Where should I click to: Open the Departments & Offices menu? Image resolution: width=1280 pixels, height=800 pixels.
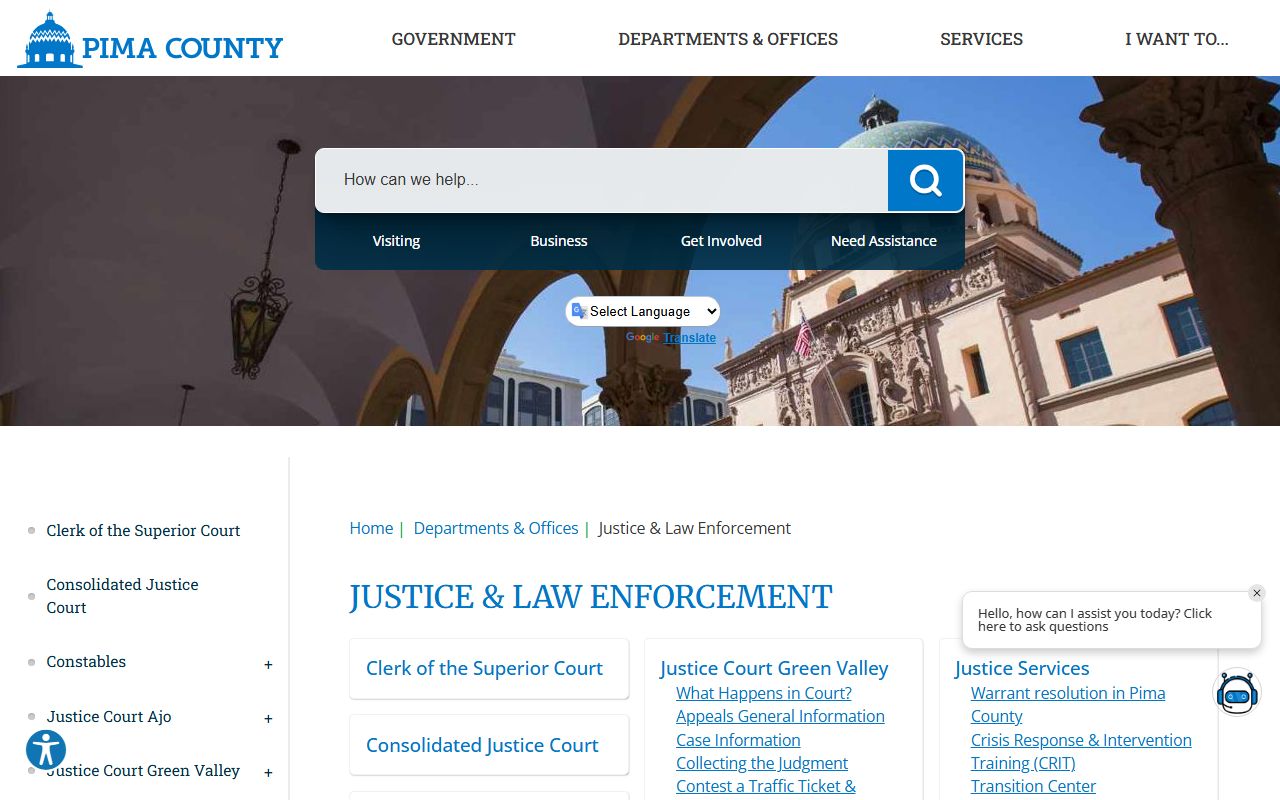click(x=728, y=39)
